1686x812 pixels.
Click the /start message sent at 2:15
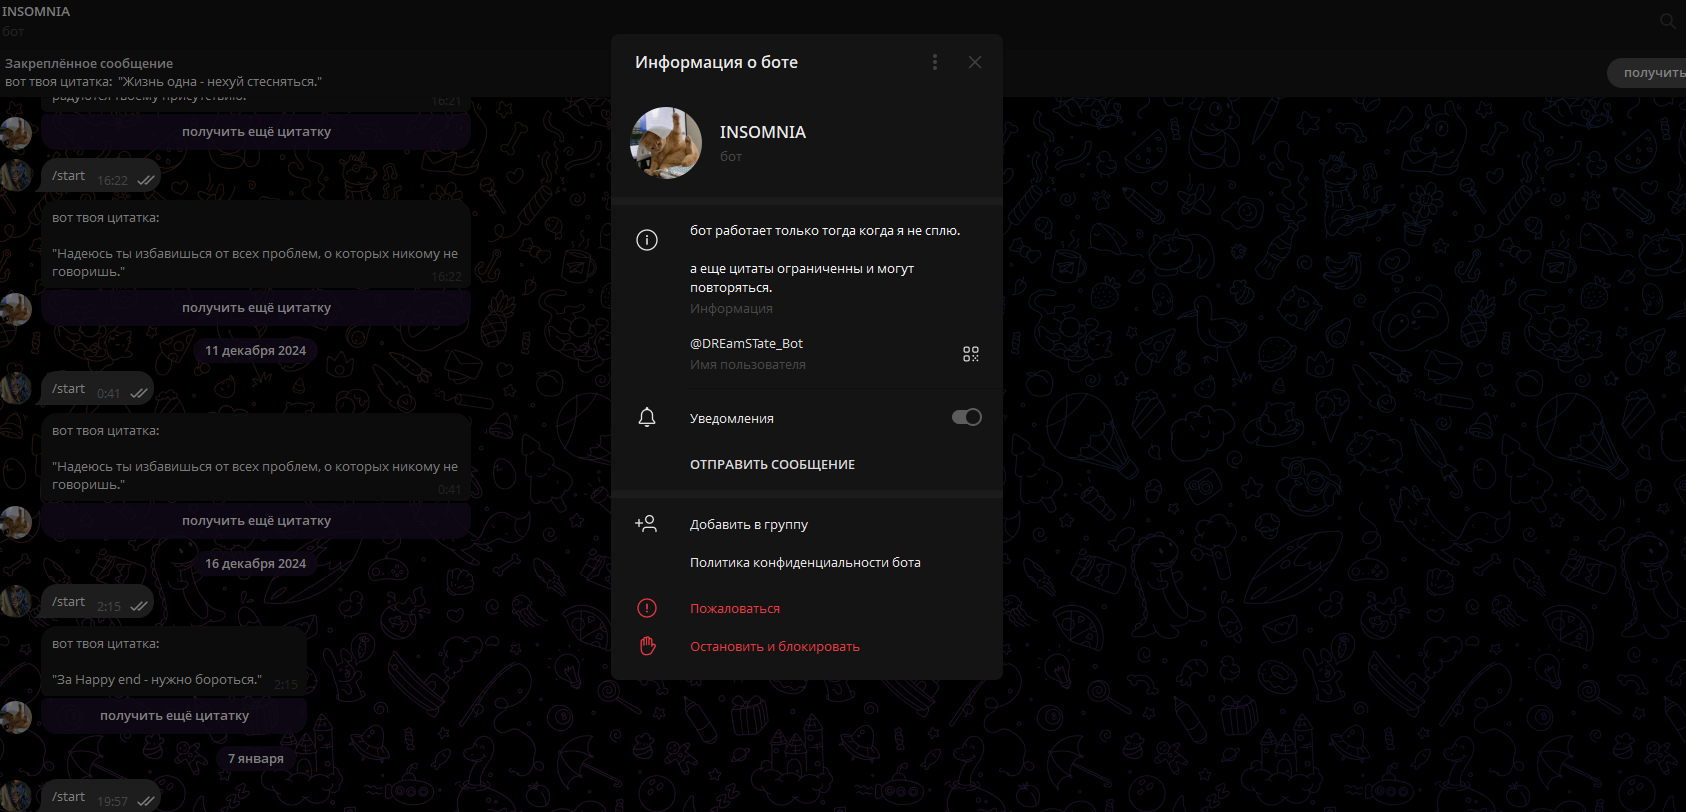tap(98, 602)
